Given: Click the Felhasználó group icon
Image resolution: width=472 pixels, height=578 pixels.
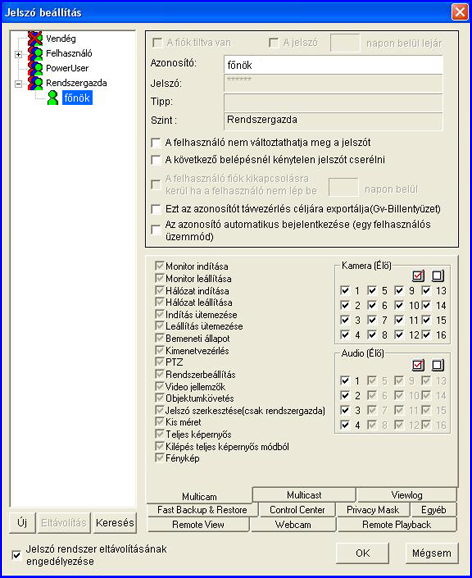Looking at the screenshot, I should (x=35, y=53).
